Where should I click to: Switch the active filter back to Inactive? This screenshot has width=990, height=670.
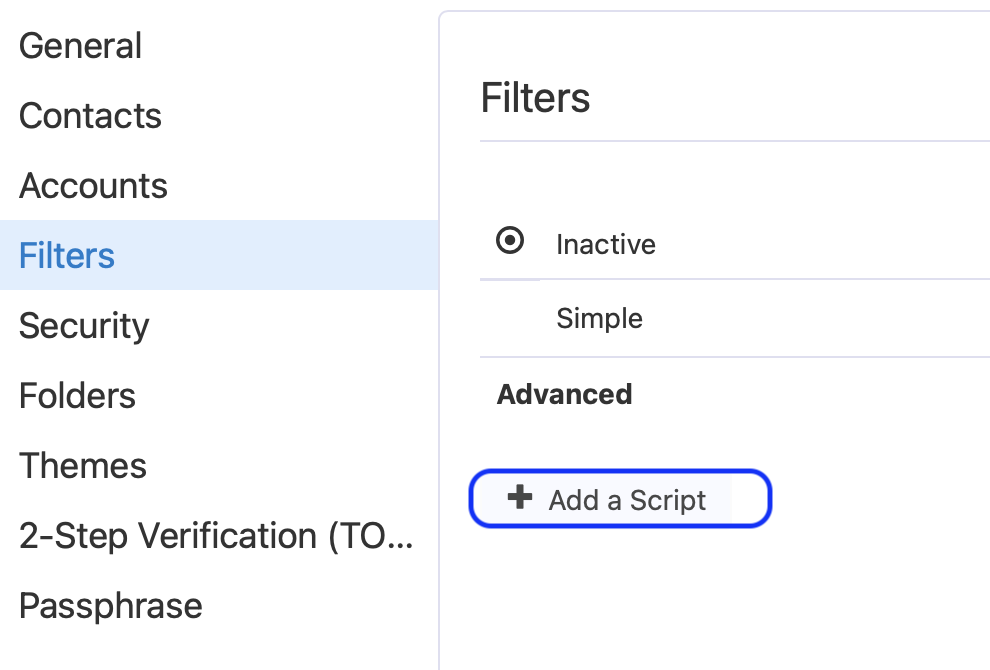tap(511, 241)
